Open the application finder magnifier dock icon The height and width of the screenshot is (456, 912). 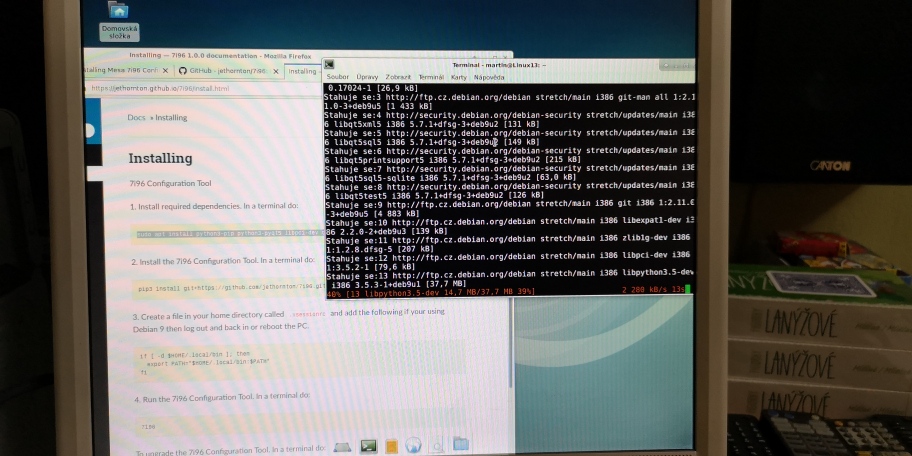437,444
